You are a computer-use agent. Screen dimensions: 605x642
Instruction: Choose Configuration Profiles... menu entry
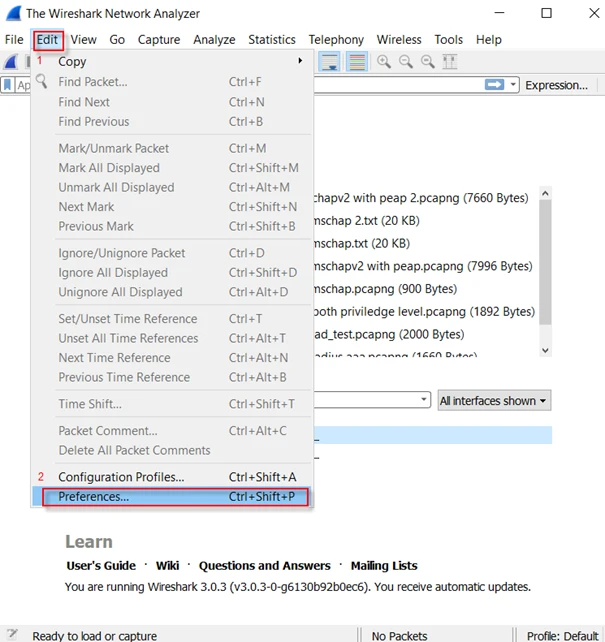point(121,477)
